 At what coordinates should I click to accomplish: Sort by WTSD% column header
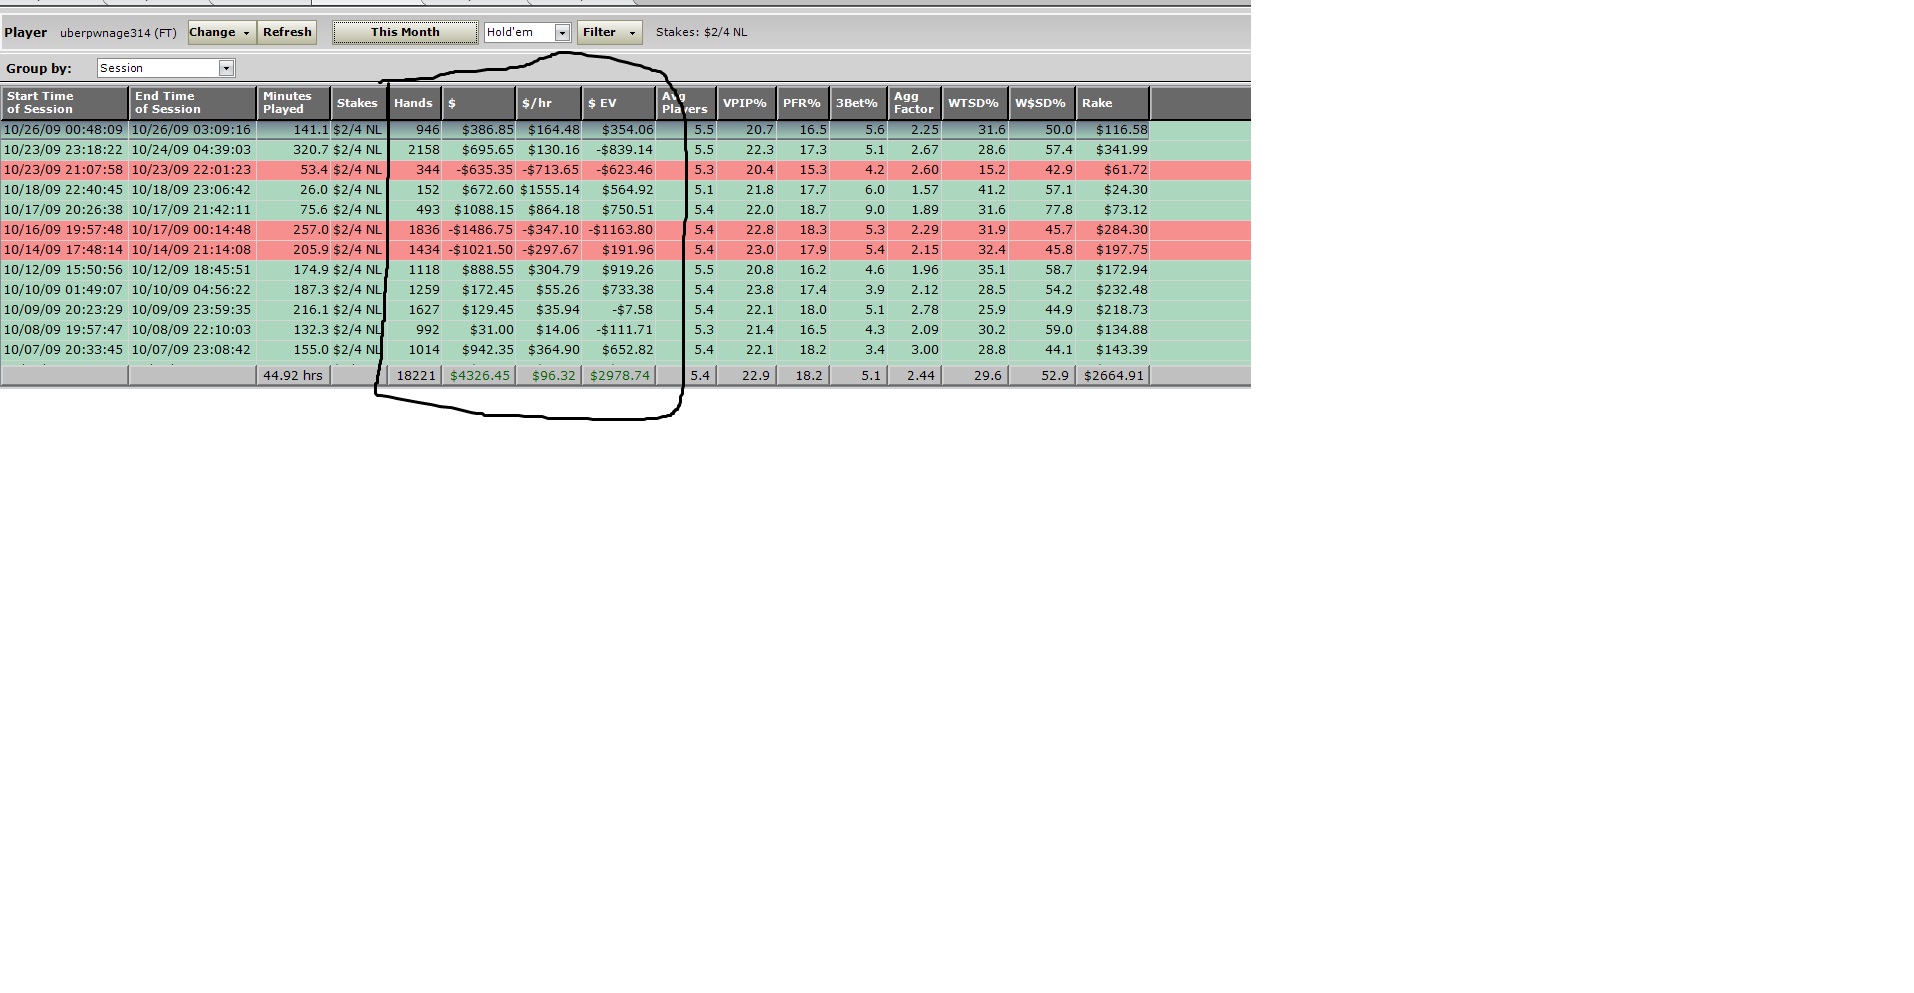975,103
